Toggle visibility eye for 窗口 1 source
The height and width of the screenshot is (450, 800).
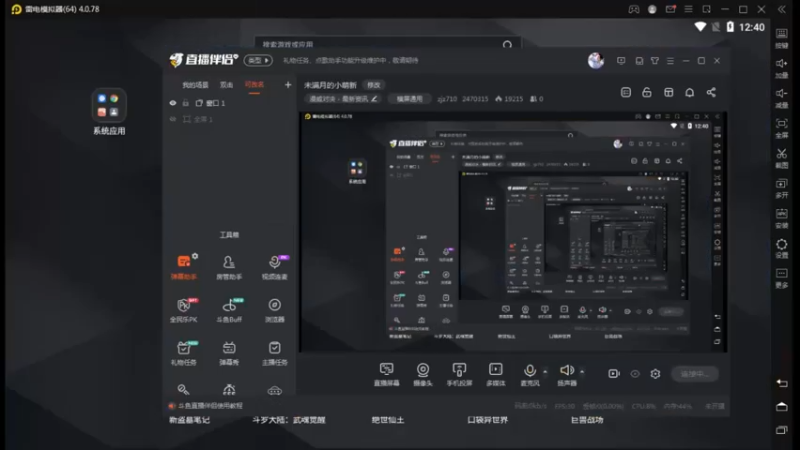pyautogui.click(x=173, y=103)
